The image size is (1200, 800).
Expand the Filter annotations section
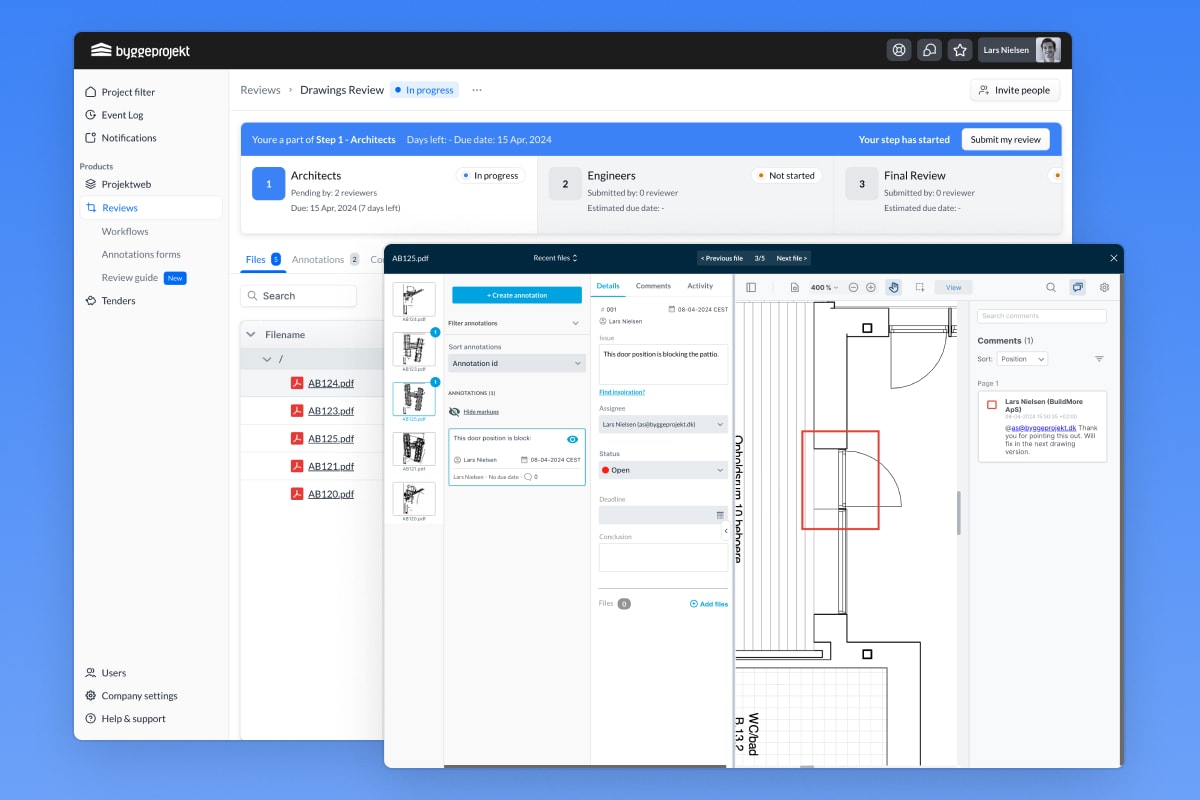click(x=516, y=323)
